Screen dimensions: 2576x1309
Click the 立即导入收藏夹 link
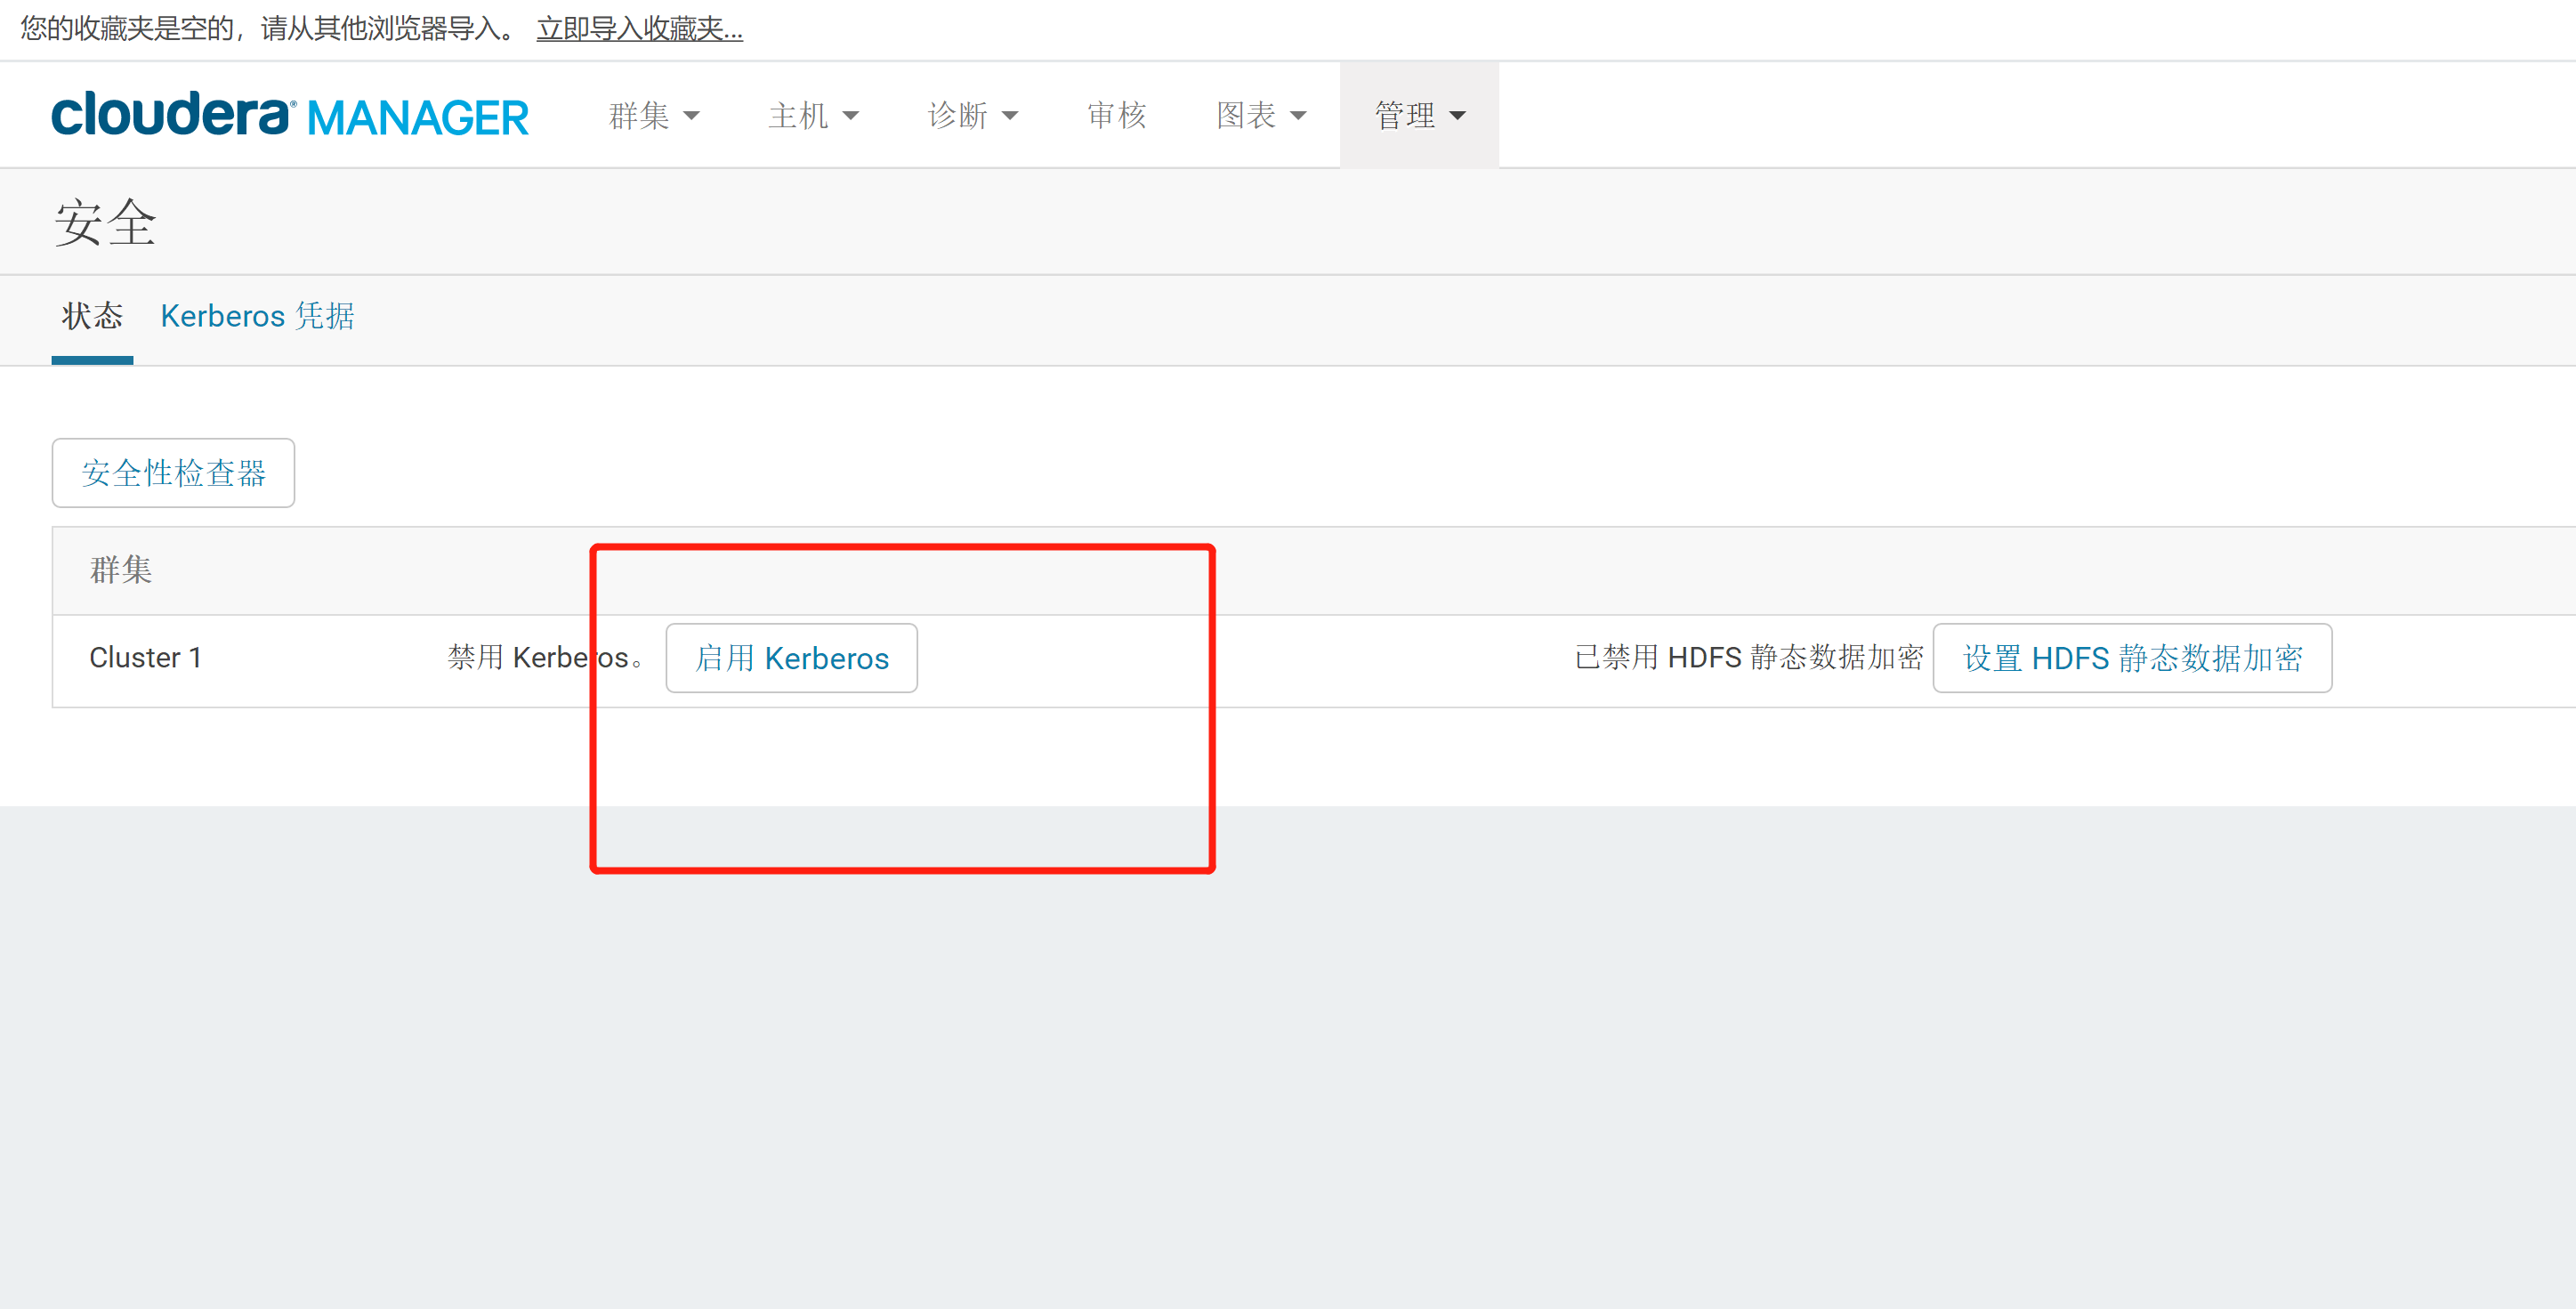pos(640,28)
